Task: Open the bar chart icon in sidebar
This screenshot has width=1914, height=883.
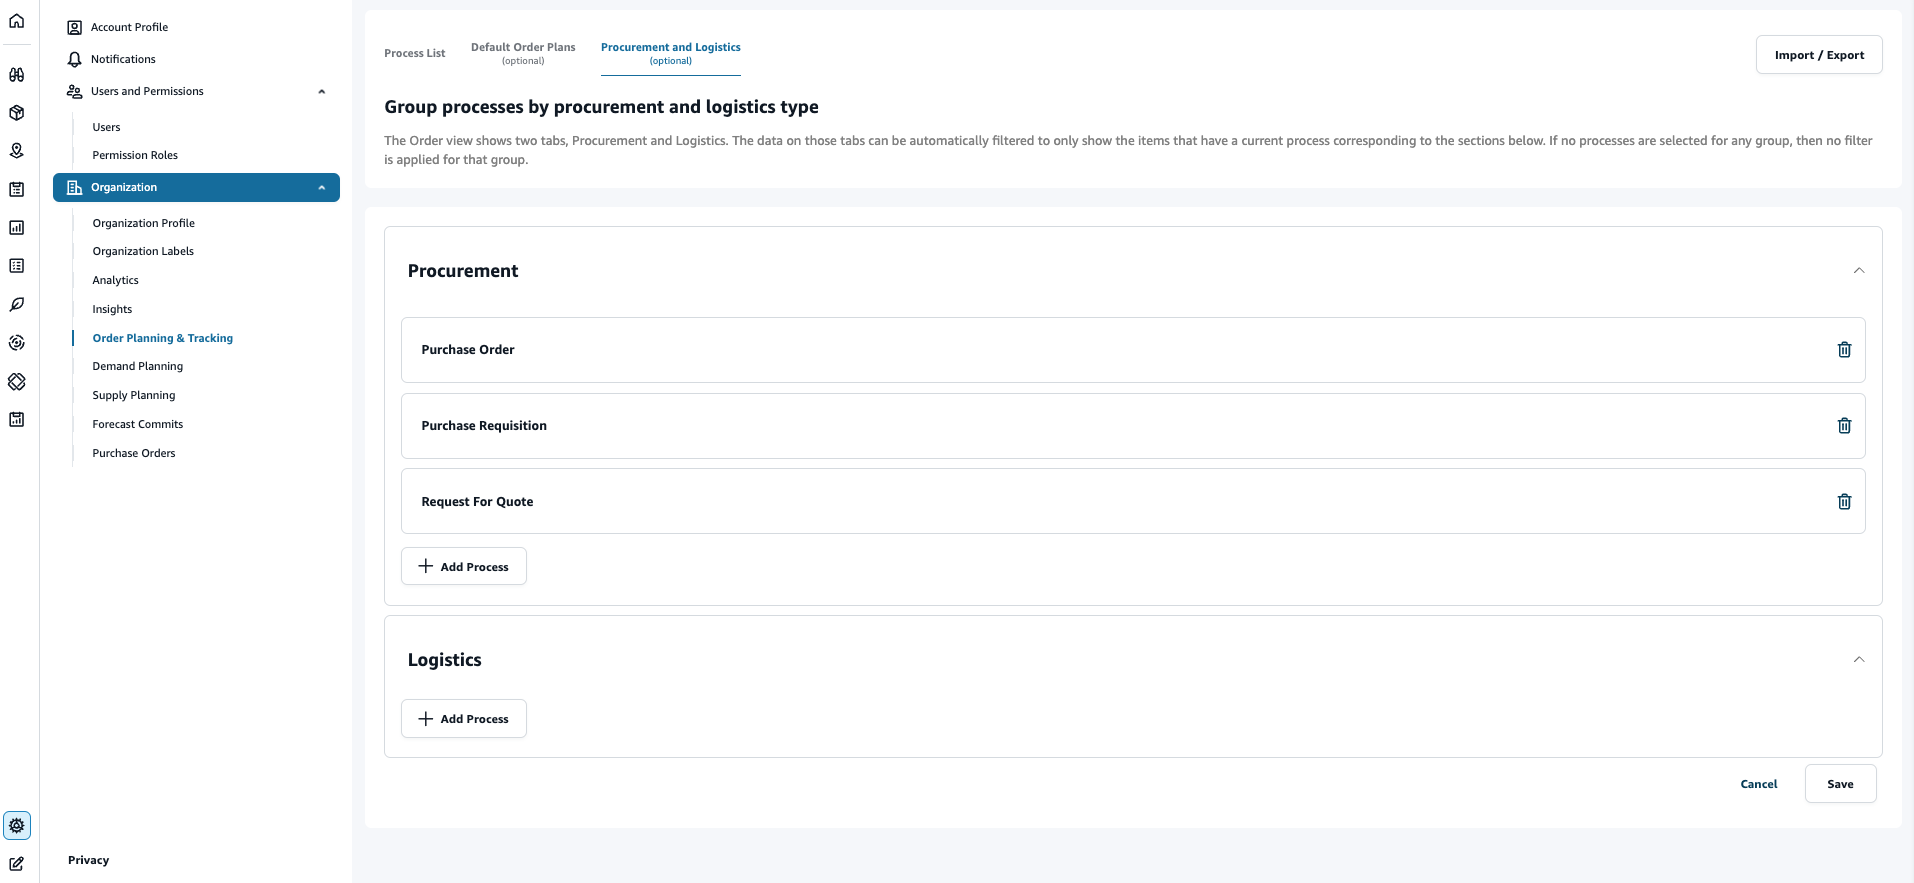Action: 17,228
